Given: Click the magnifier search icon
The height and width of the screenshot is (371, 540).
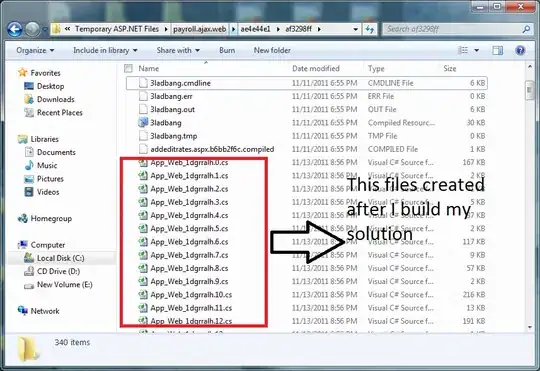Looking at the screenshot, I should [x=526, y=29].
